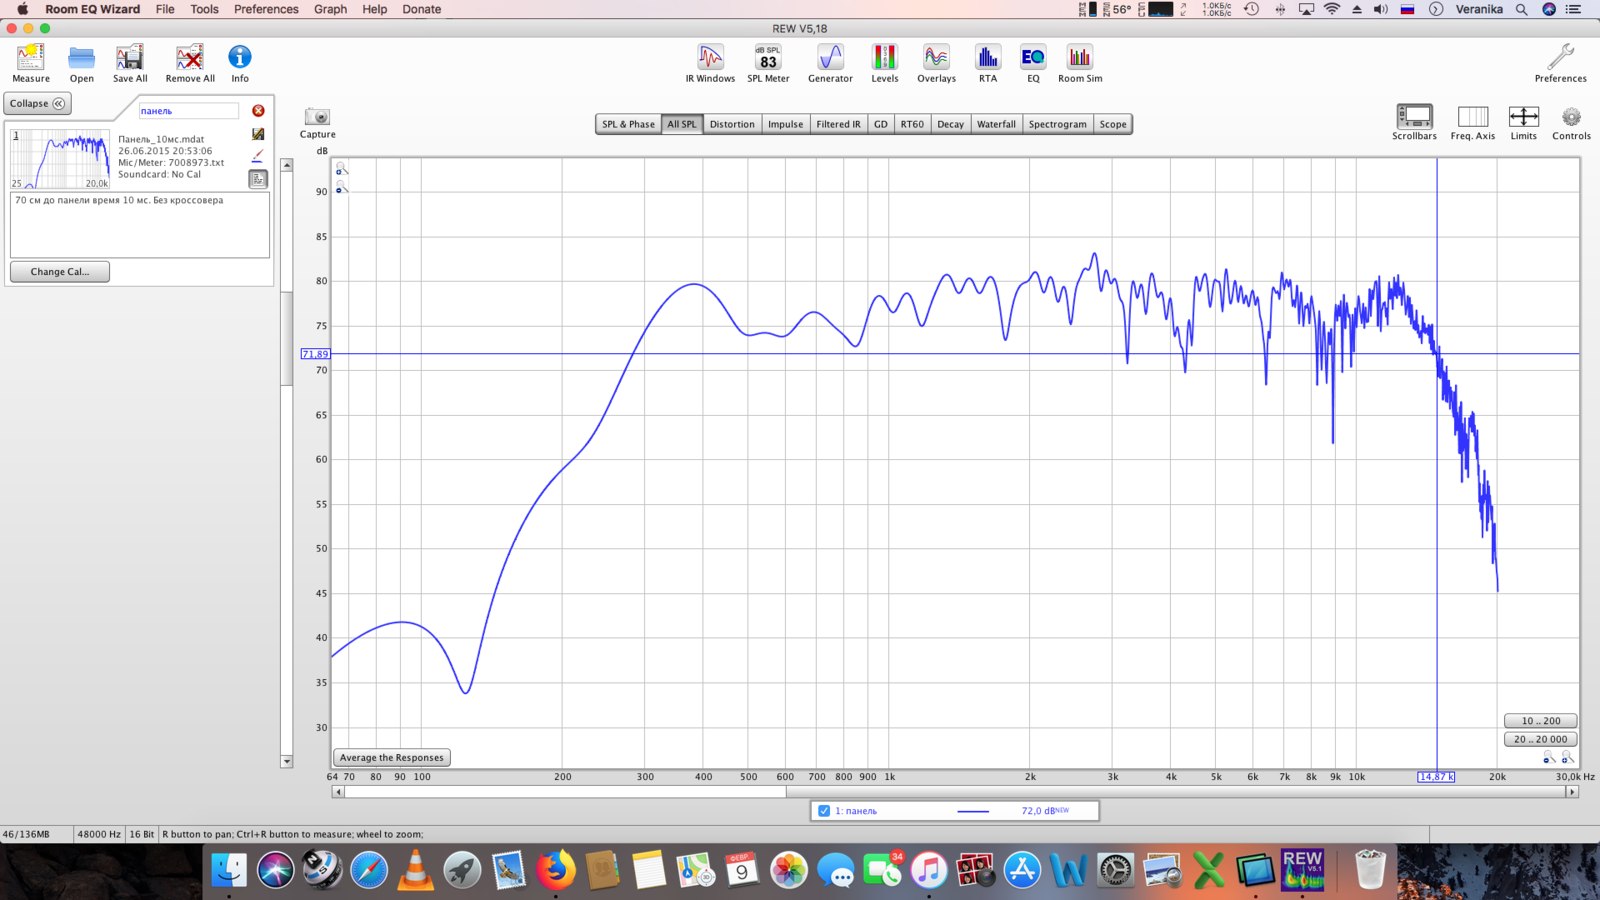Viewport: 1600px width, 900px height.
Task: Click the horizontal scrollbar right arrow
Action: point(1572,792)
